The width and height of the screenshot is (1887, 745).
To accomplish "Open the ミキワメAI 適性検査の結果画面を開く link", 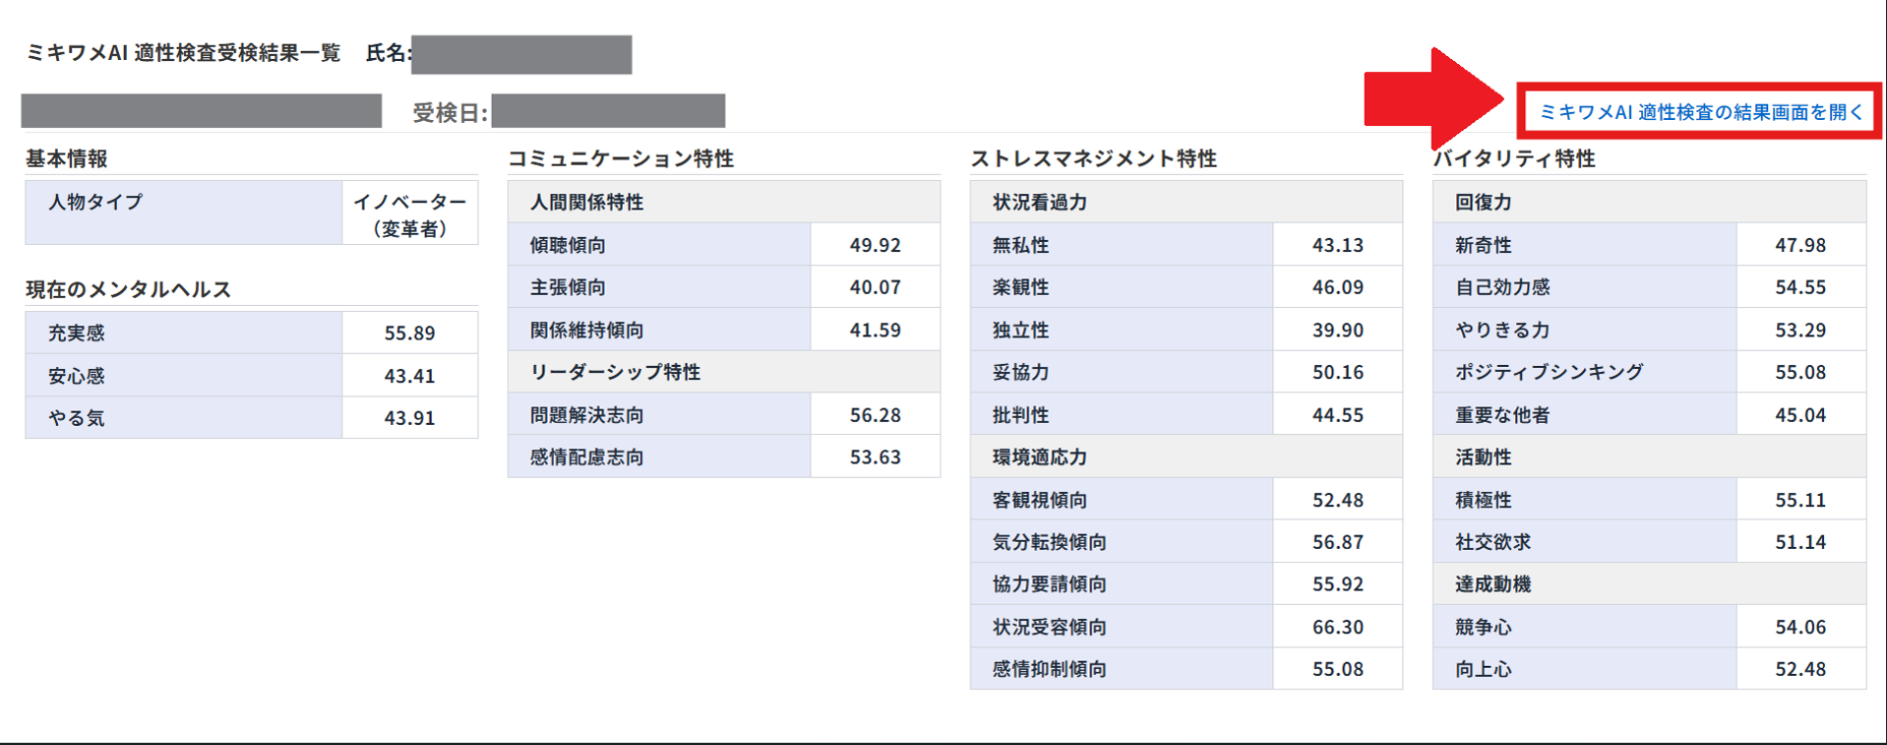I will click(1700, 112).
